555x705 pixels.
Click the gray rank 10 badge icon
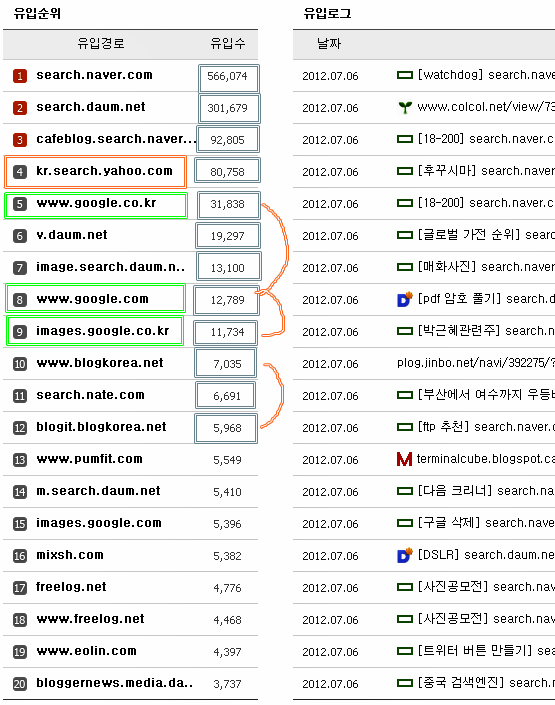pos(20,363)
